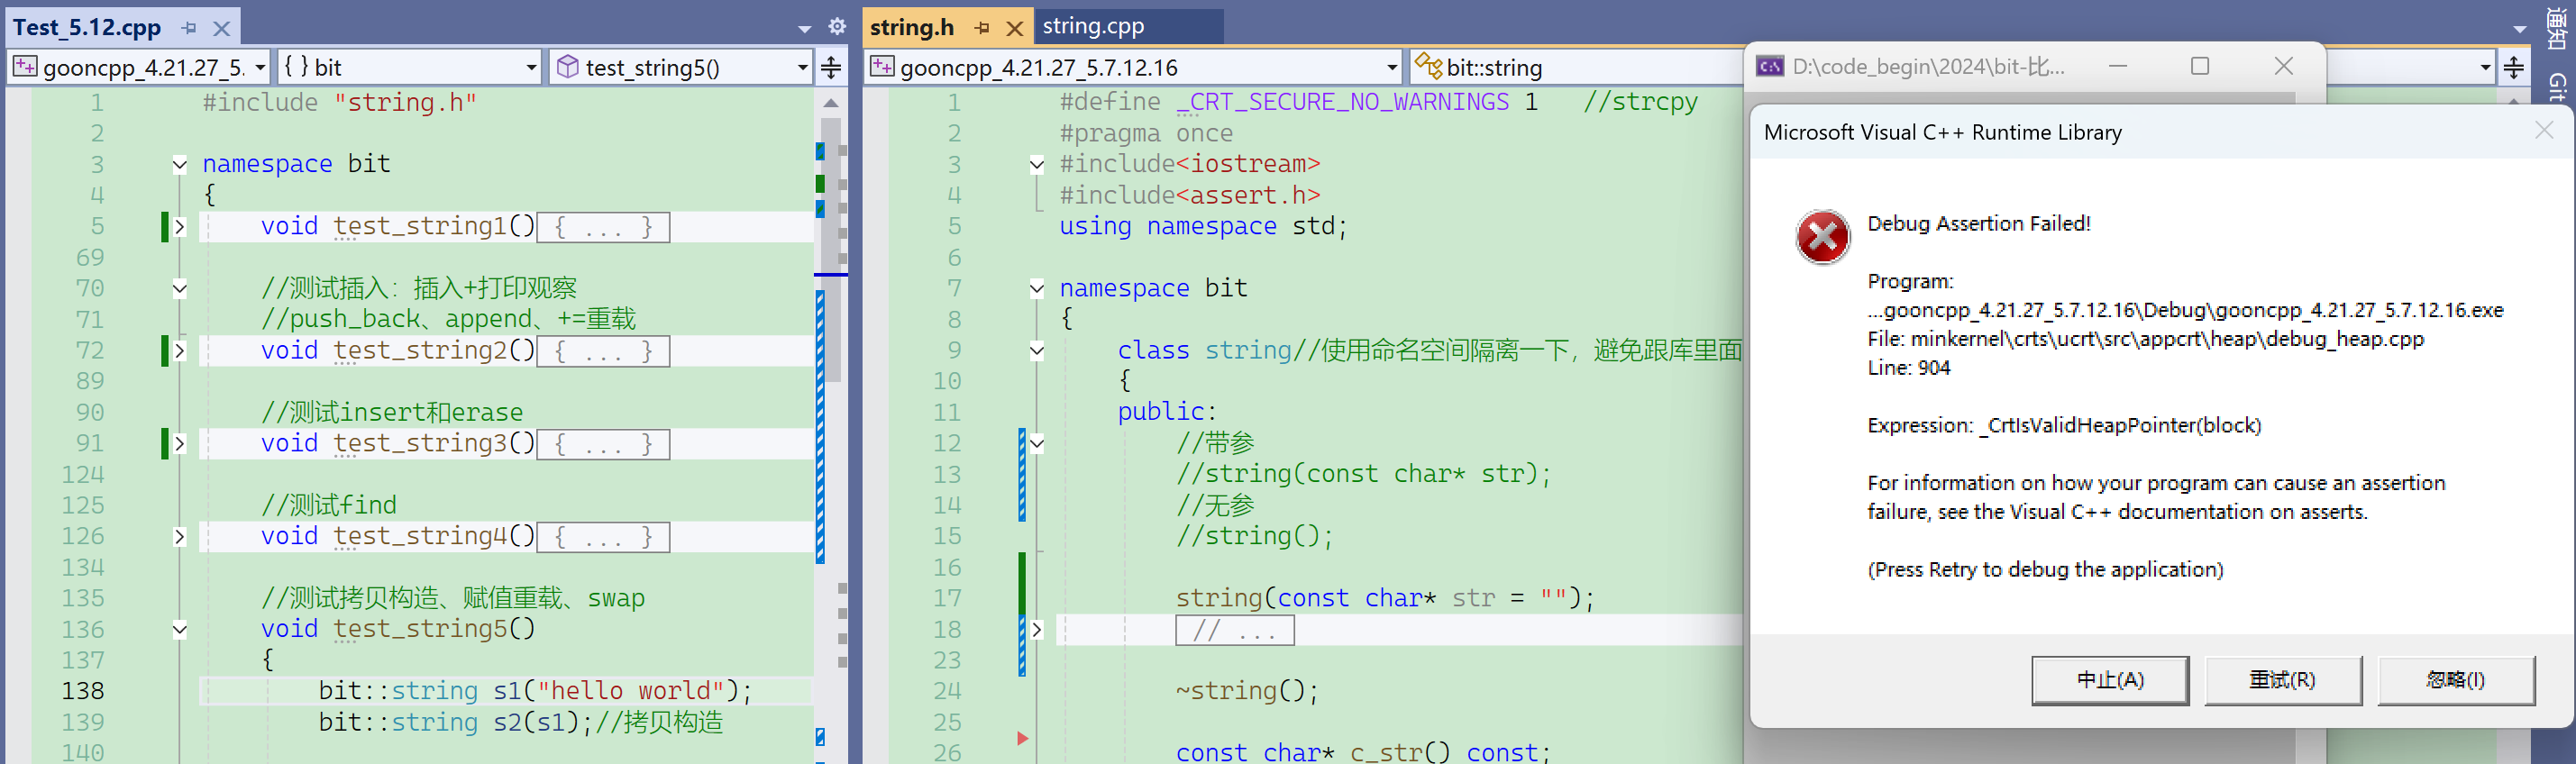Expand the test_string3() function body
The width and height of the screenshot is (2576, 764).
click(x=180, y=443)
